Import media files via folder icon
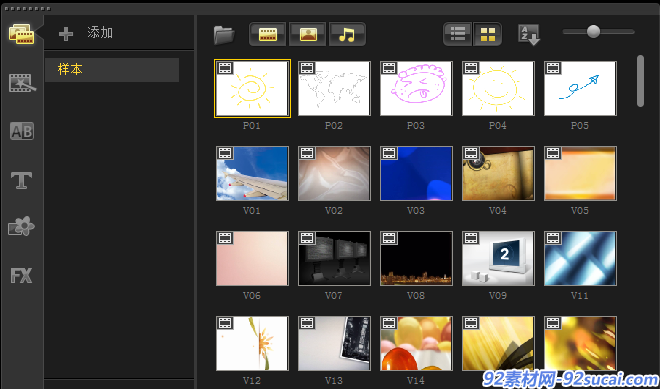This screenshot has width=660, height=389. coord(224,35)
